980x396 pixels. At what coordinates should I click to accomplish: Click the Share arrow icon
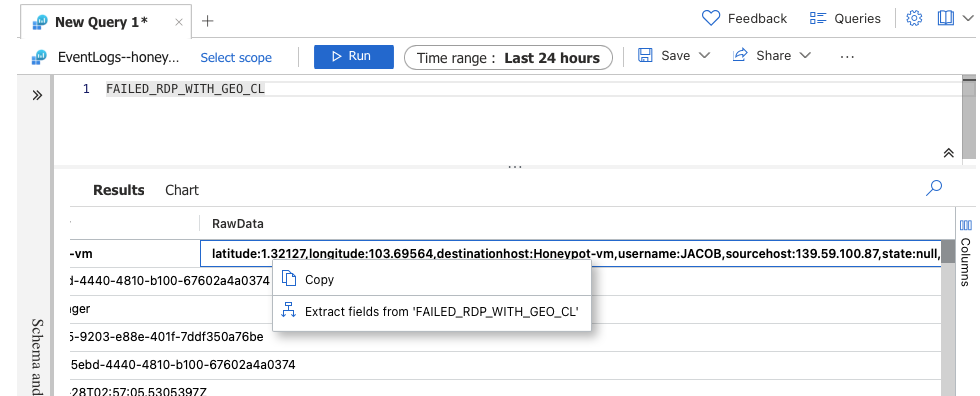tap(740, 55)
